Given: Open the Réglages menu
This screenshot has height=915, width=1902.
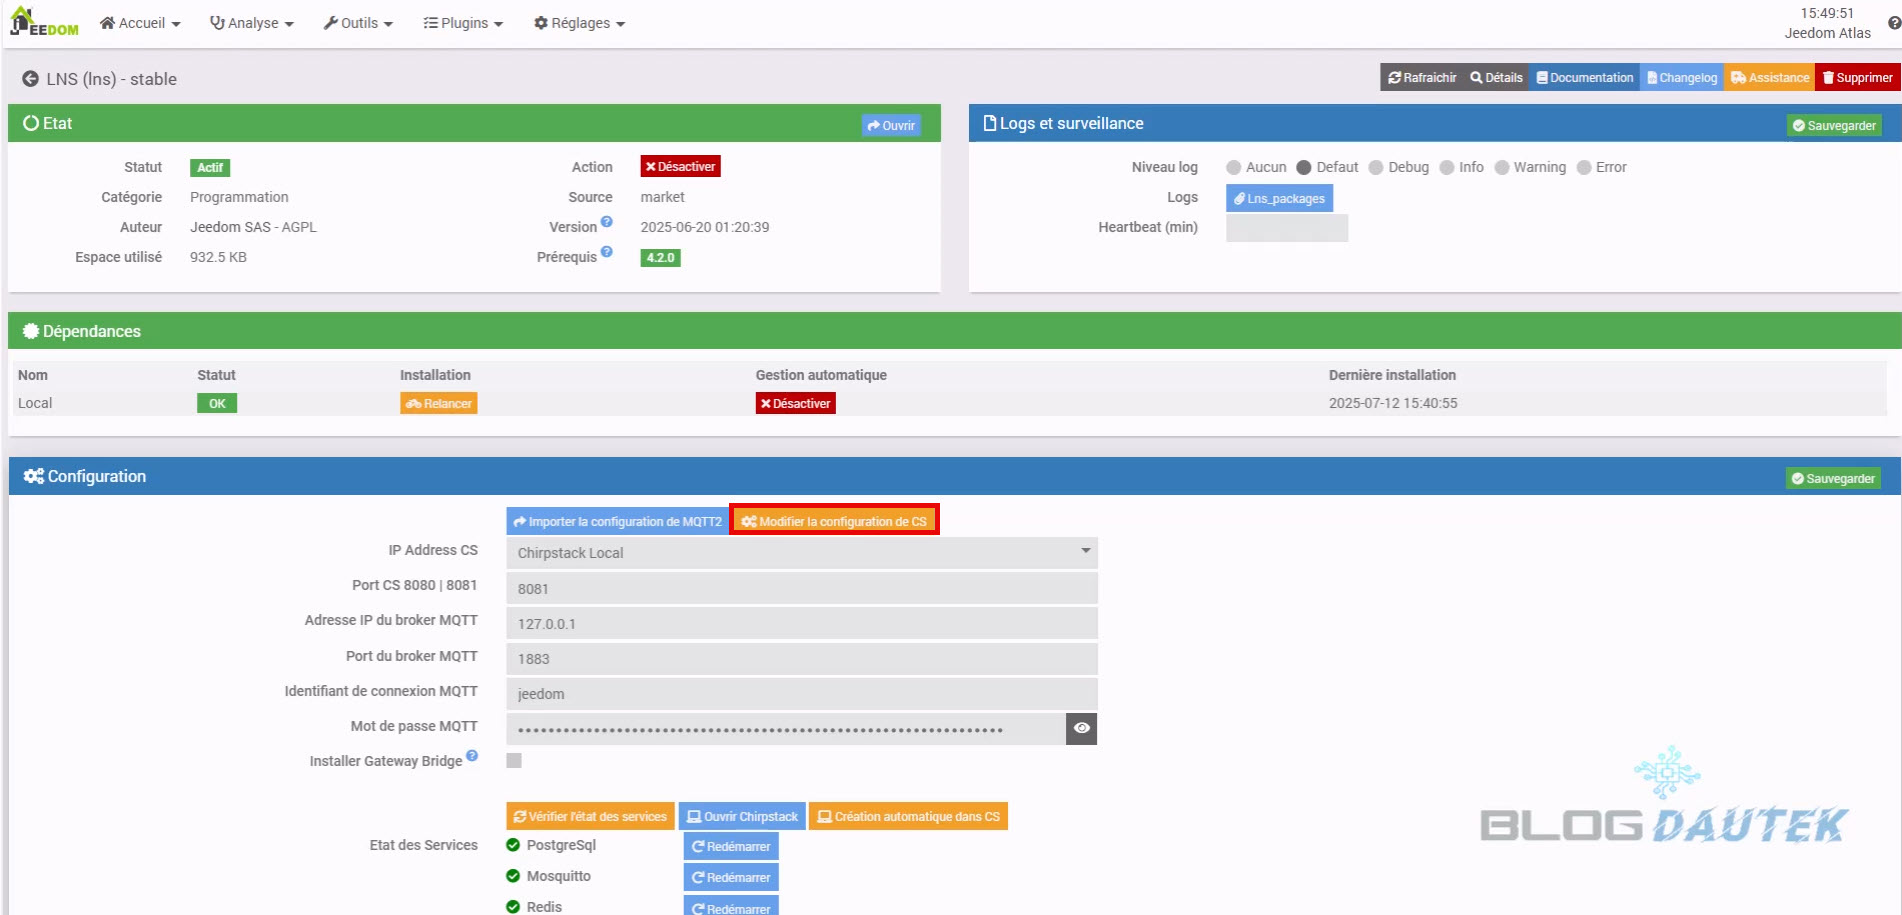Looking at the screenshot, I should (579, 23).
